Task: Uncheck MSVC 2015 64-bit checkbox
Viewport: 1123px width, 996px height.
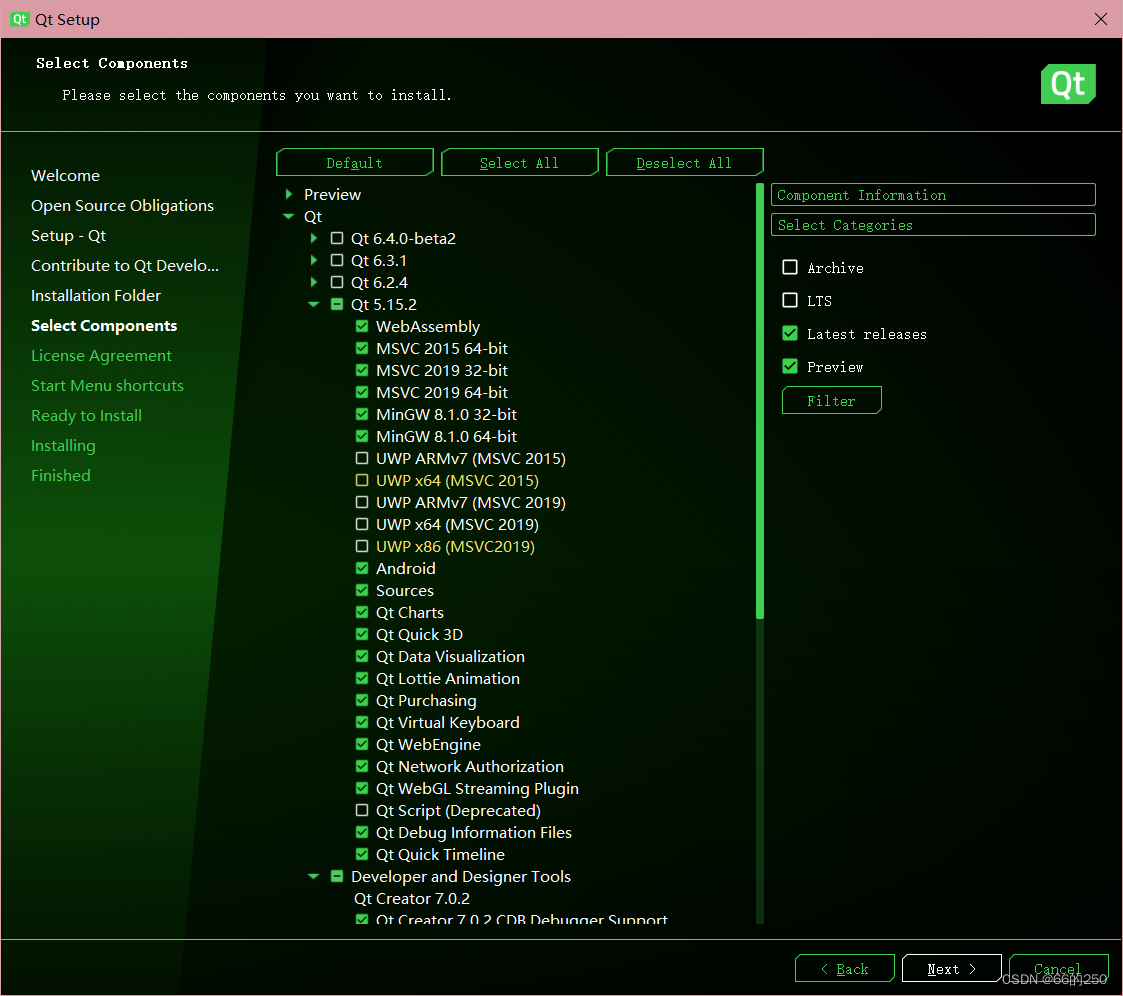Action: [362, 349]
